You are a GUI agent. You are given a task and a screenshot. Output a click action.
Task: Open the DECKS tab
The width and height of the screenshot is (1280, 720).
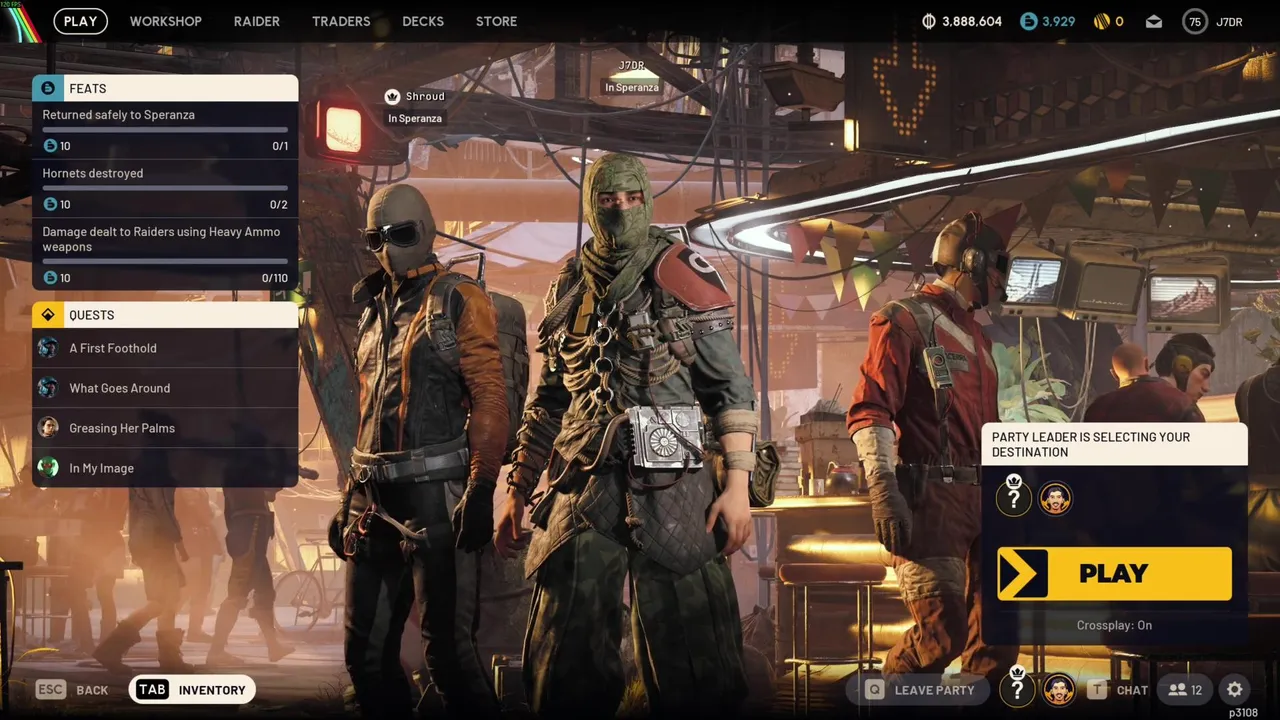(422, 21)
